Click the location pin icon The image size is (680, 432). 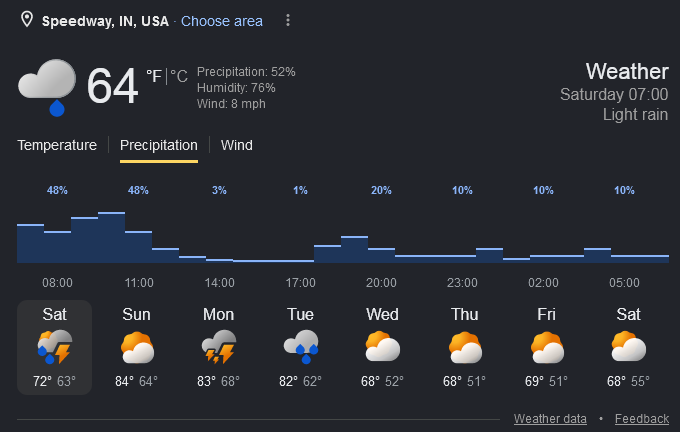[x=27, y=20]
